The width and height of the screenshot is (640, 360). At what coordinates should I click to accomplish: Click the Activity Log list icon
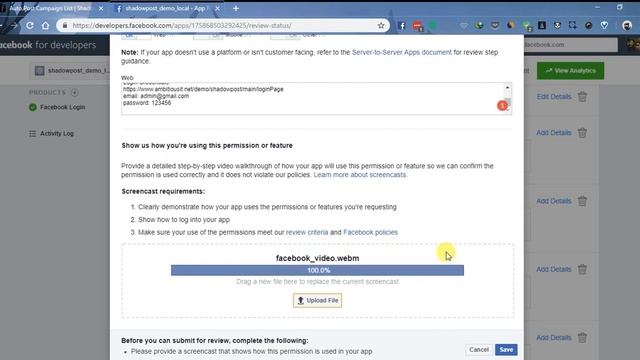tap(33, 133)
